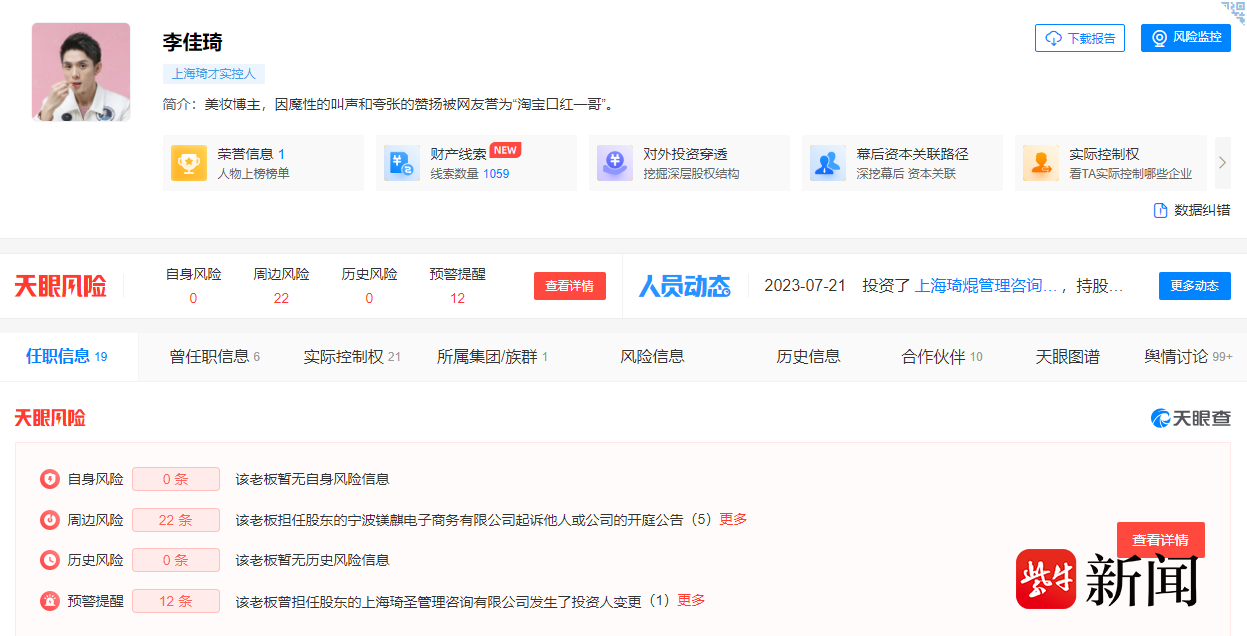
Task: Click the 12 条 badge
Action: 176,601
